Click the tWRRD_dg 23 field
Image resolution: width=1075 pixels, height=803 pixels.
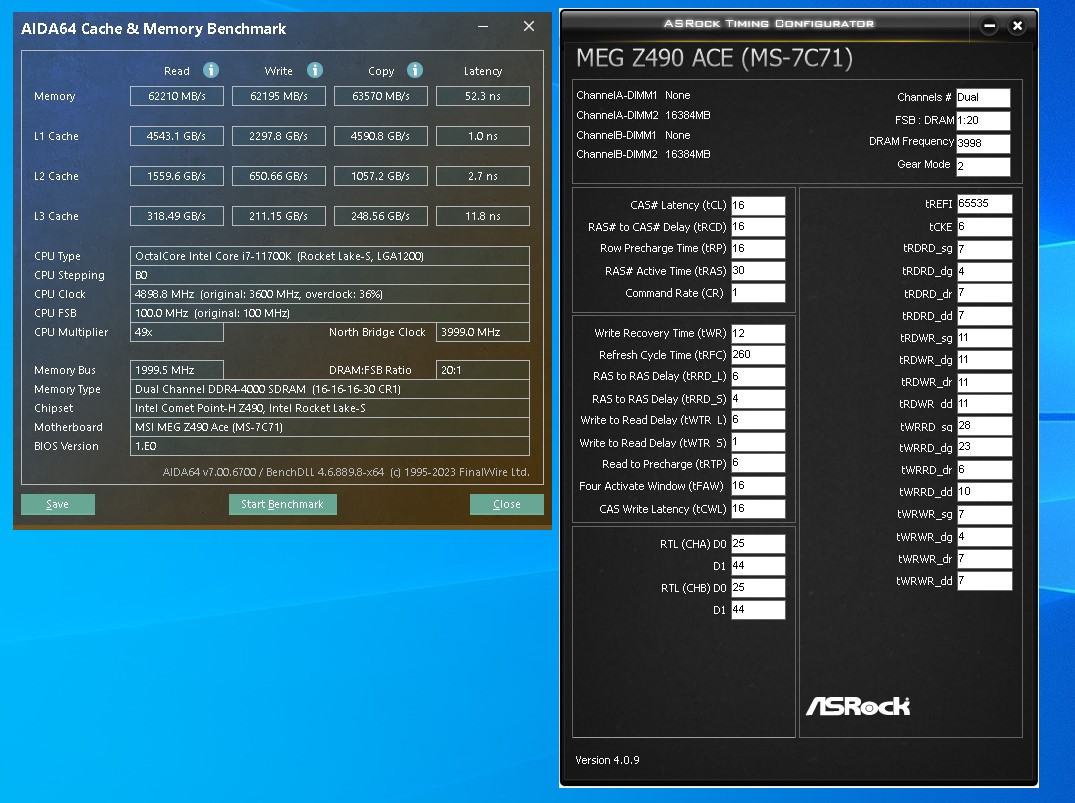click(x=985, y=447)
